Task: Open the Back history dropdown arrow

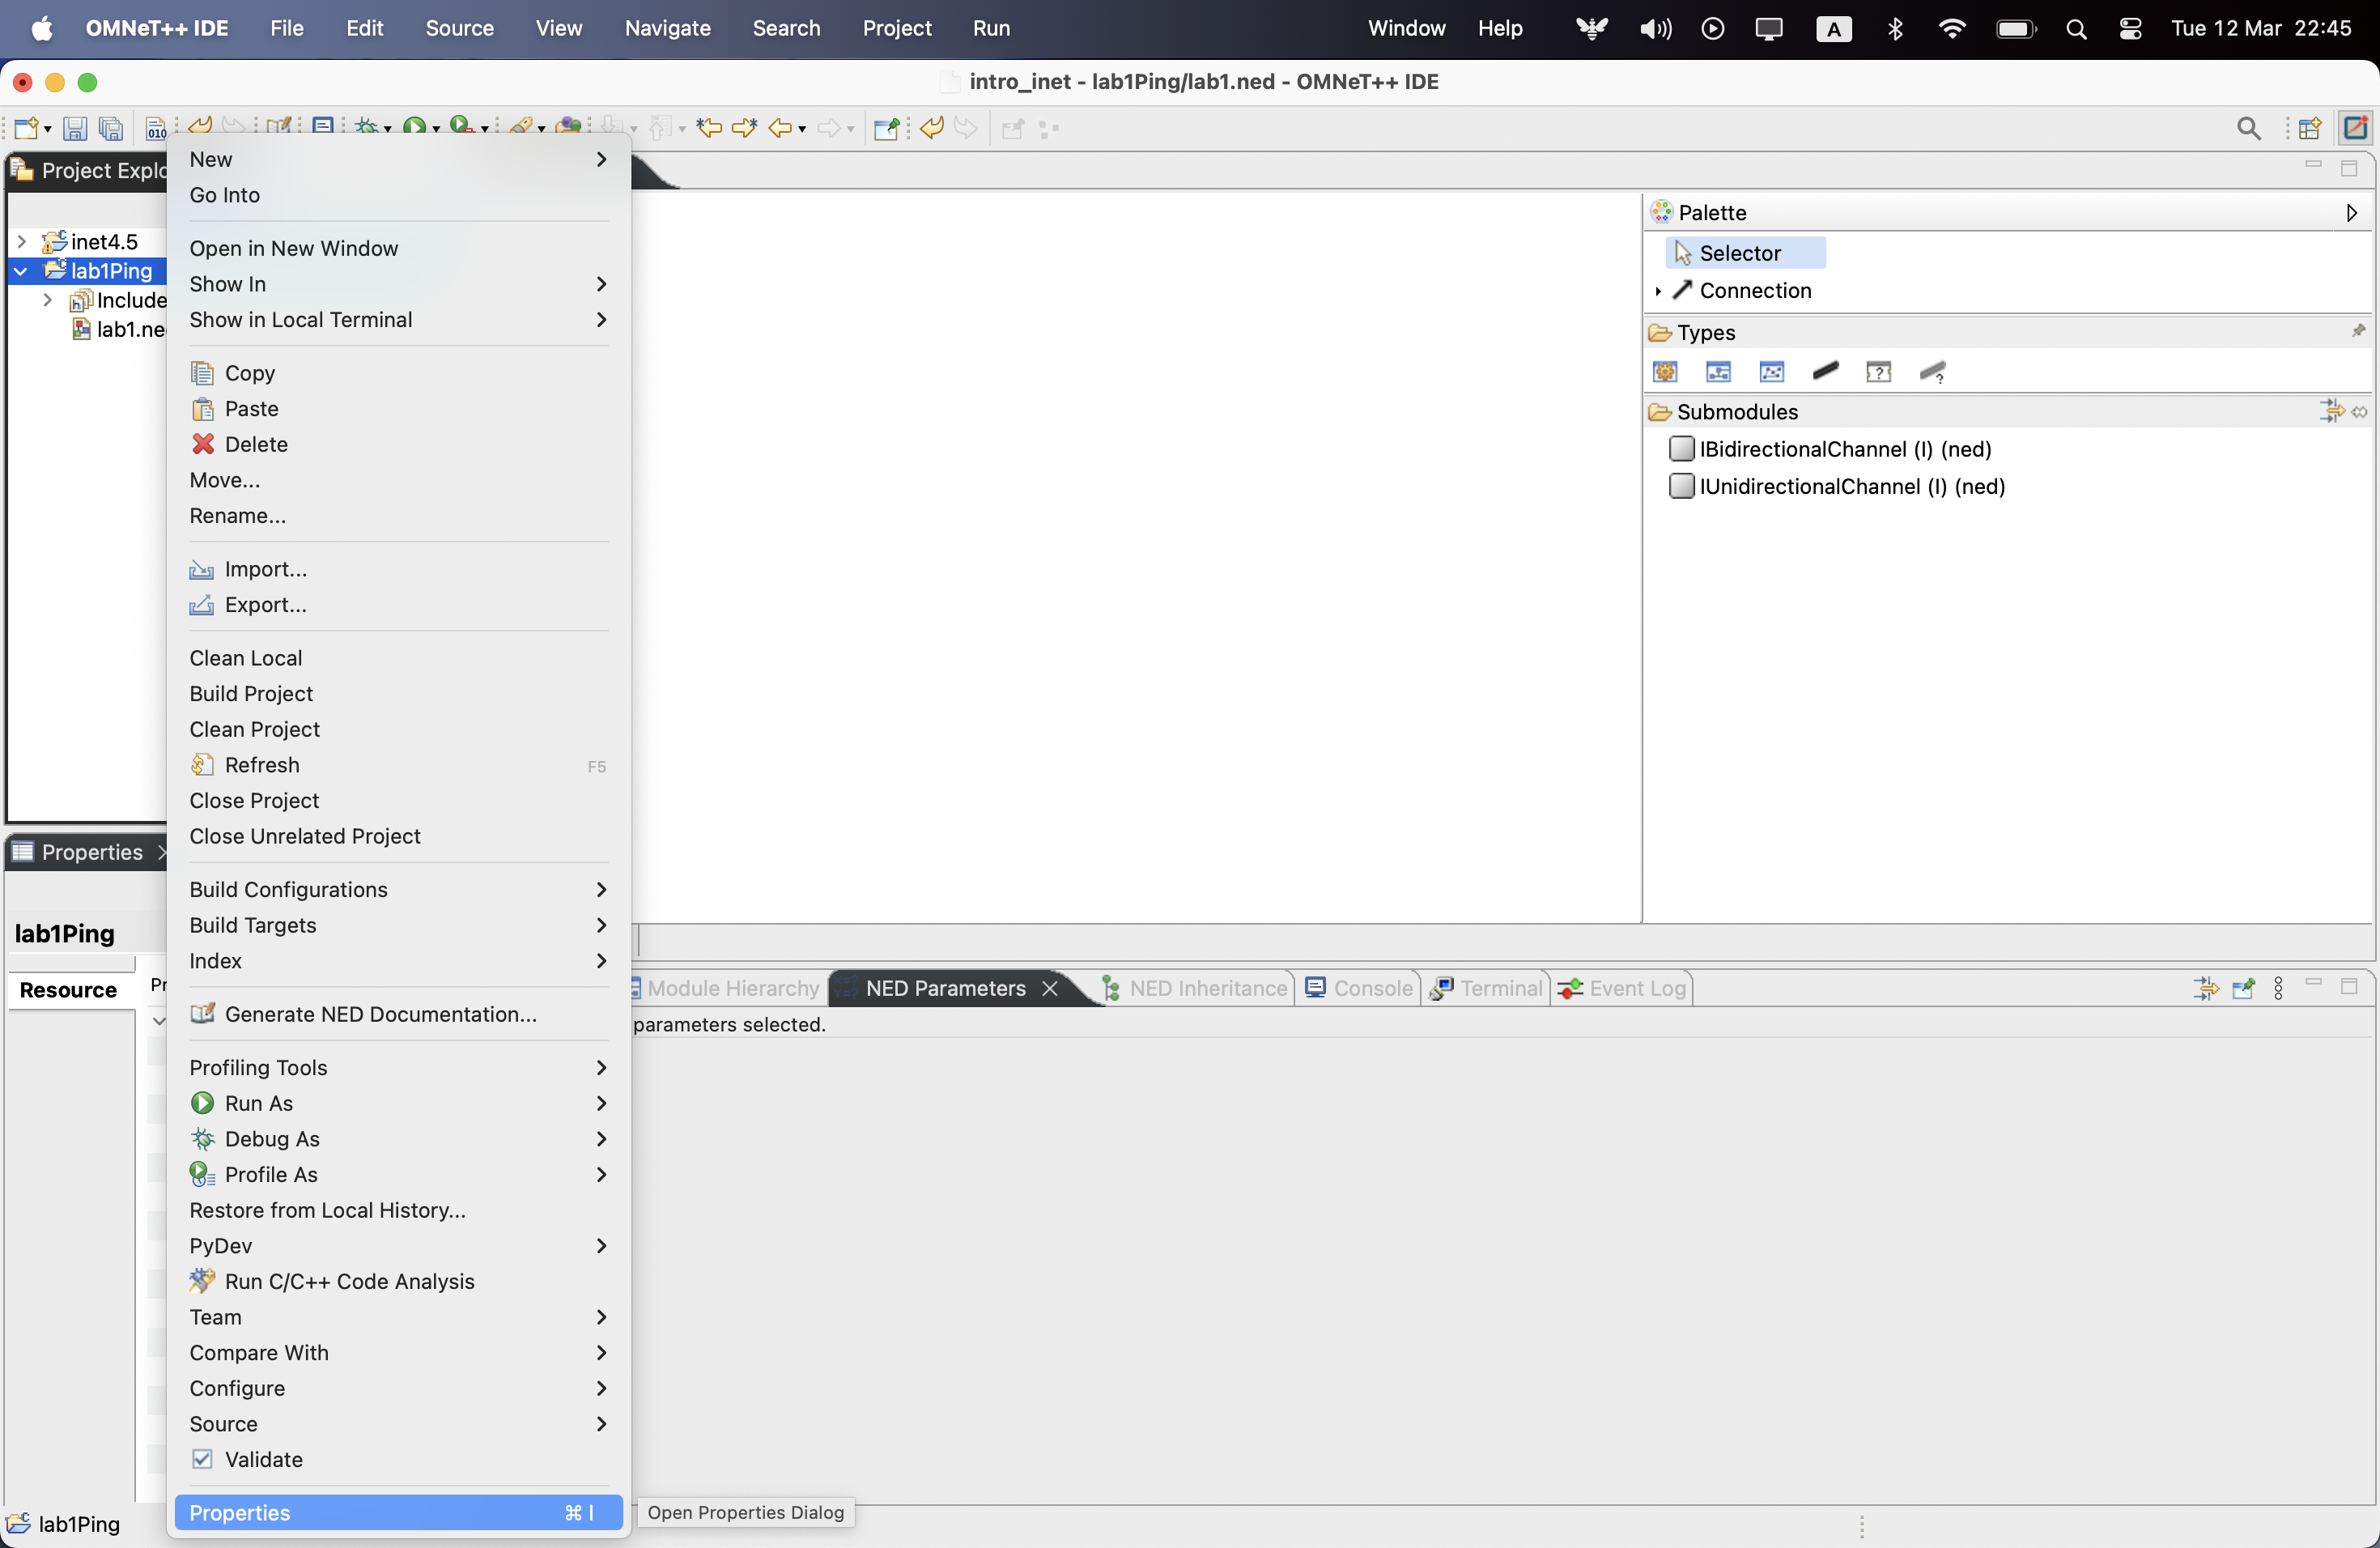Action: [x=801, y=129]
